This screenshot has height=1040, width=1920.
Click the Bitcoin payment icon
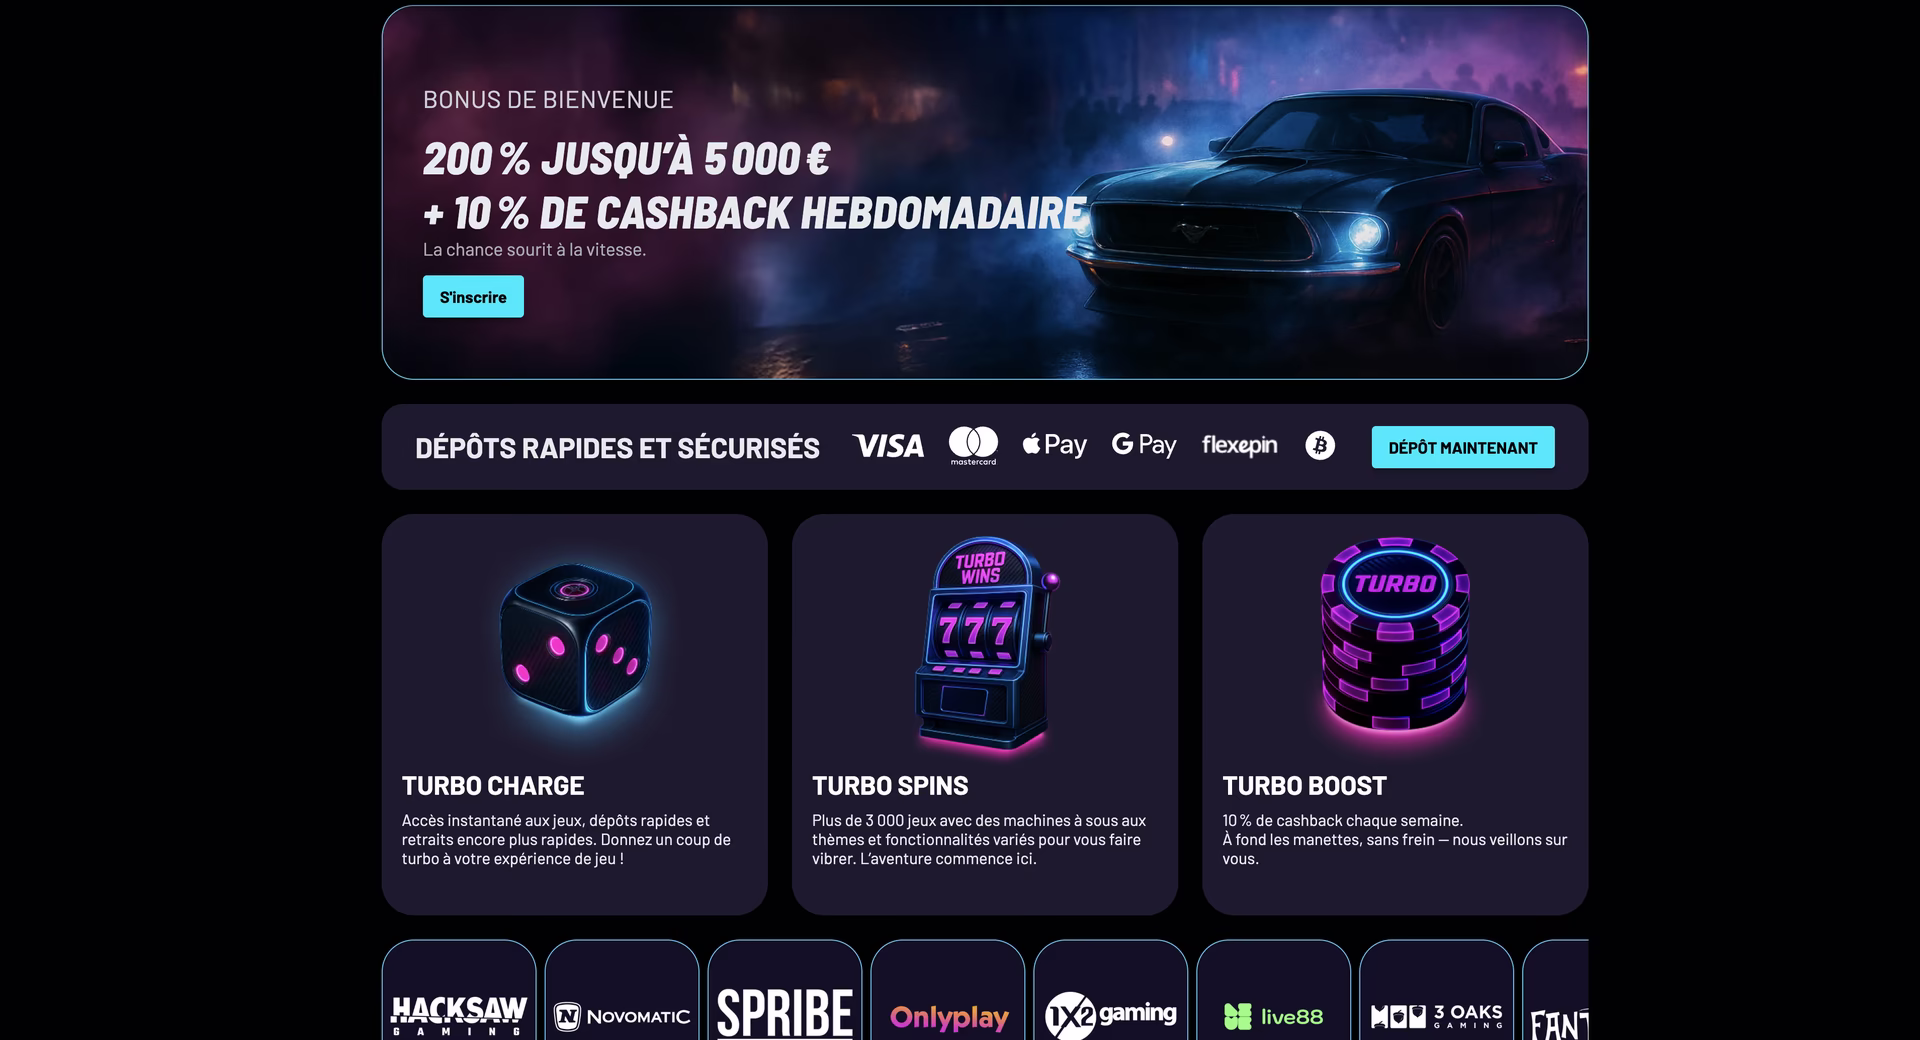(x=1320, y=446)
